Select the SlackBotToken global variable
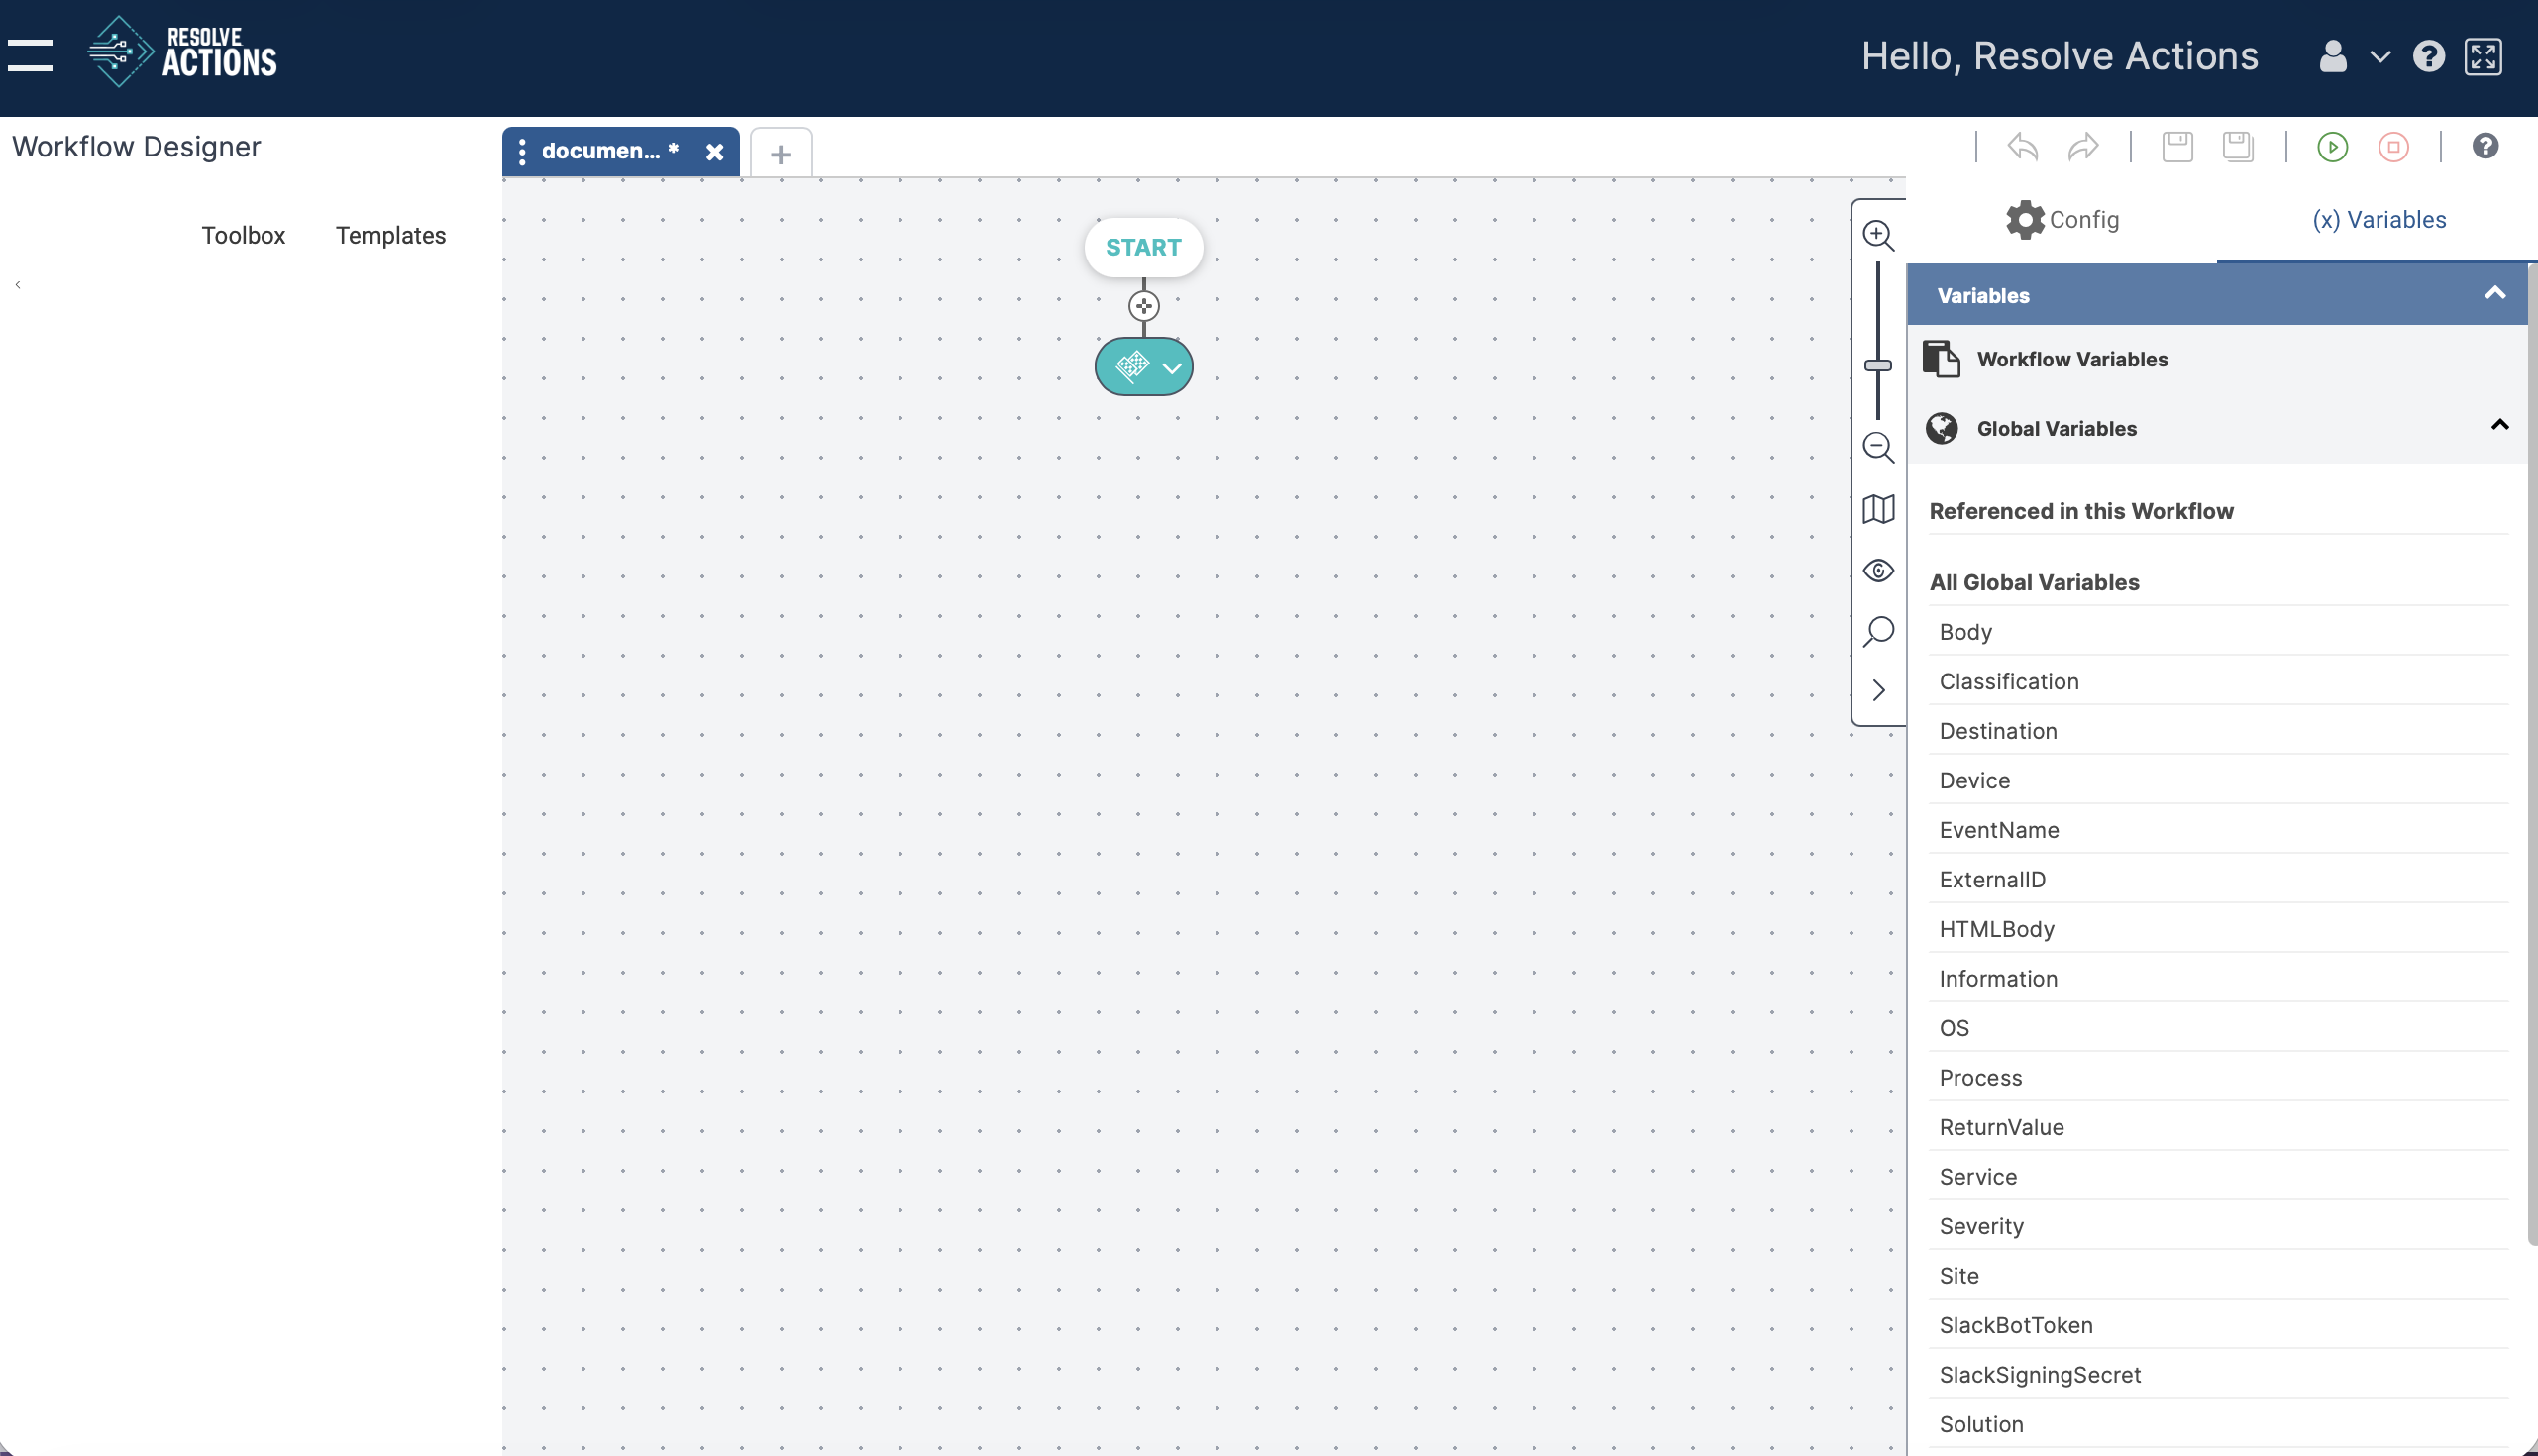Viewport: 2538px width, 1456px height. (x=2015, y=1324)
